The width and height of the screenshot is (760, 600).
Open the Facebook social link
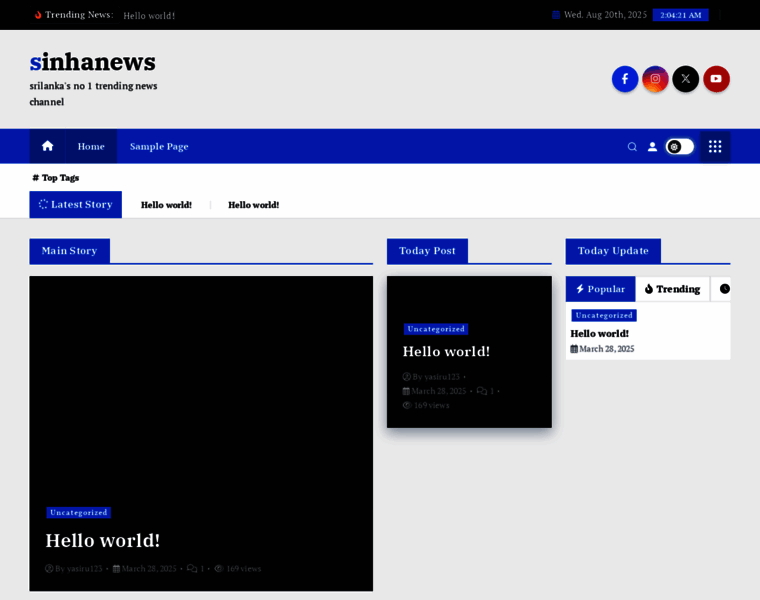[x=625, y=79]
